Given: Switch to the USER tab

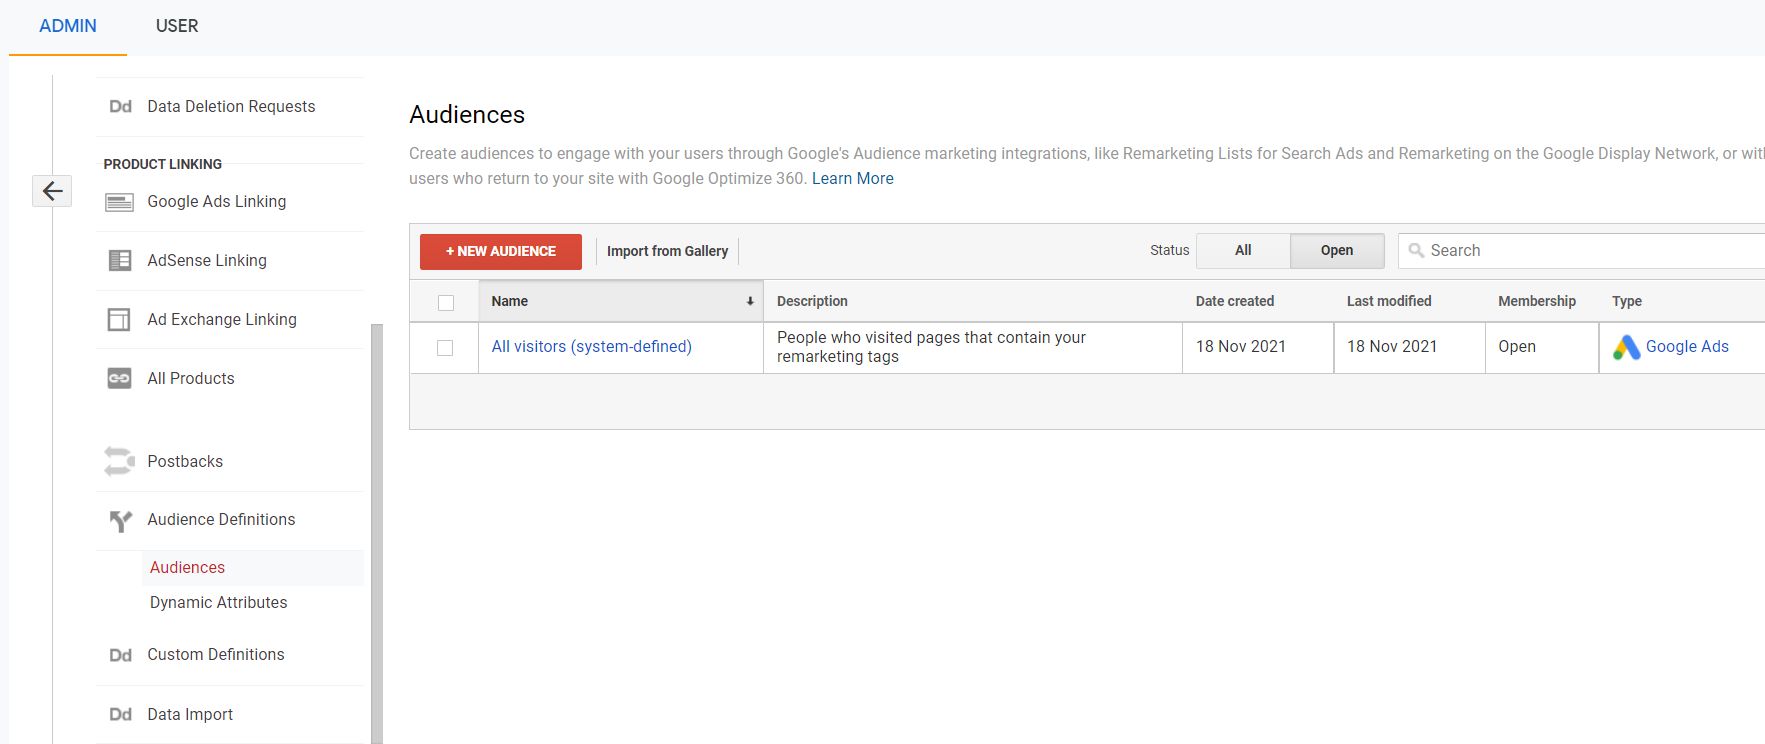Looking at the screenshot, I should pyautogui.click(x=177, y=26).
